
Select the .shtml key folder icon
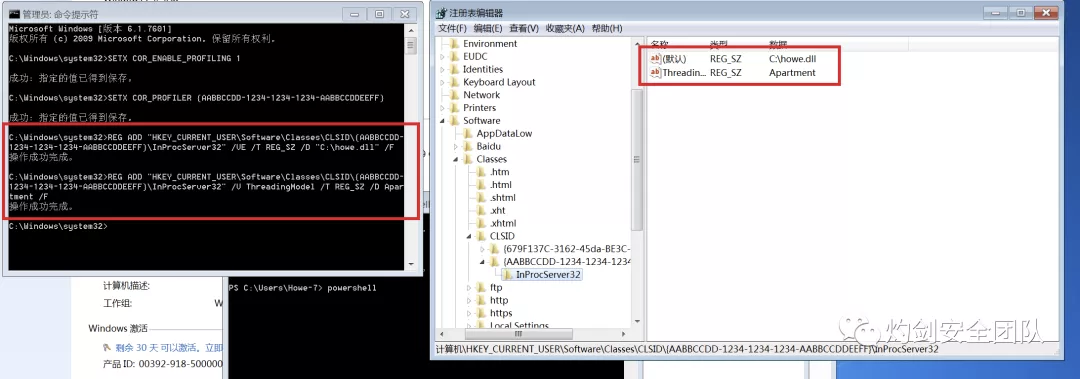pyautogui.click(x=481, y=198)
